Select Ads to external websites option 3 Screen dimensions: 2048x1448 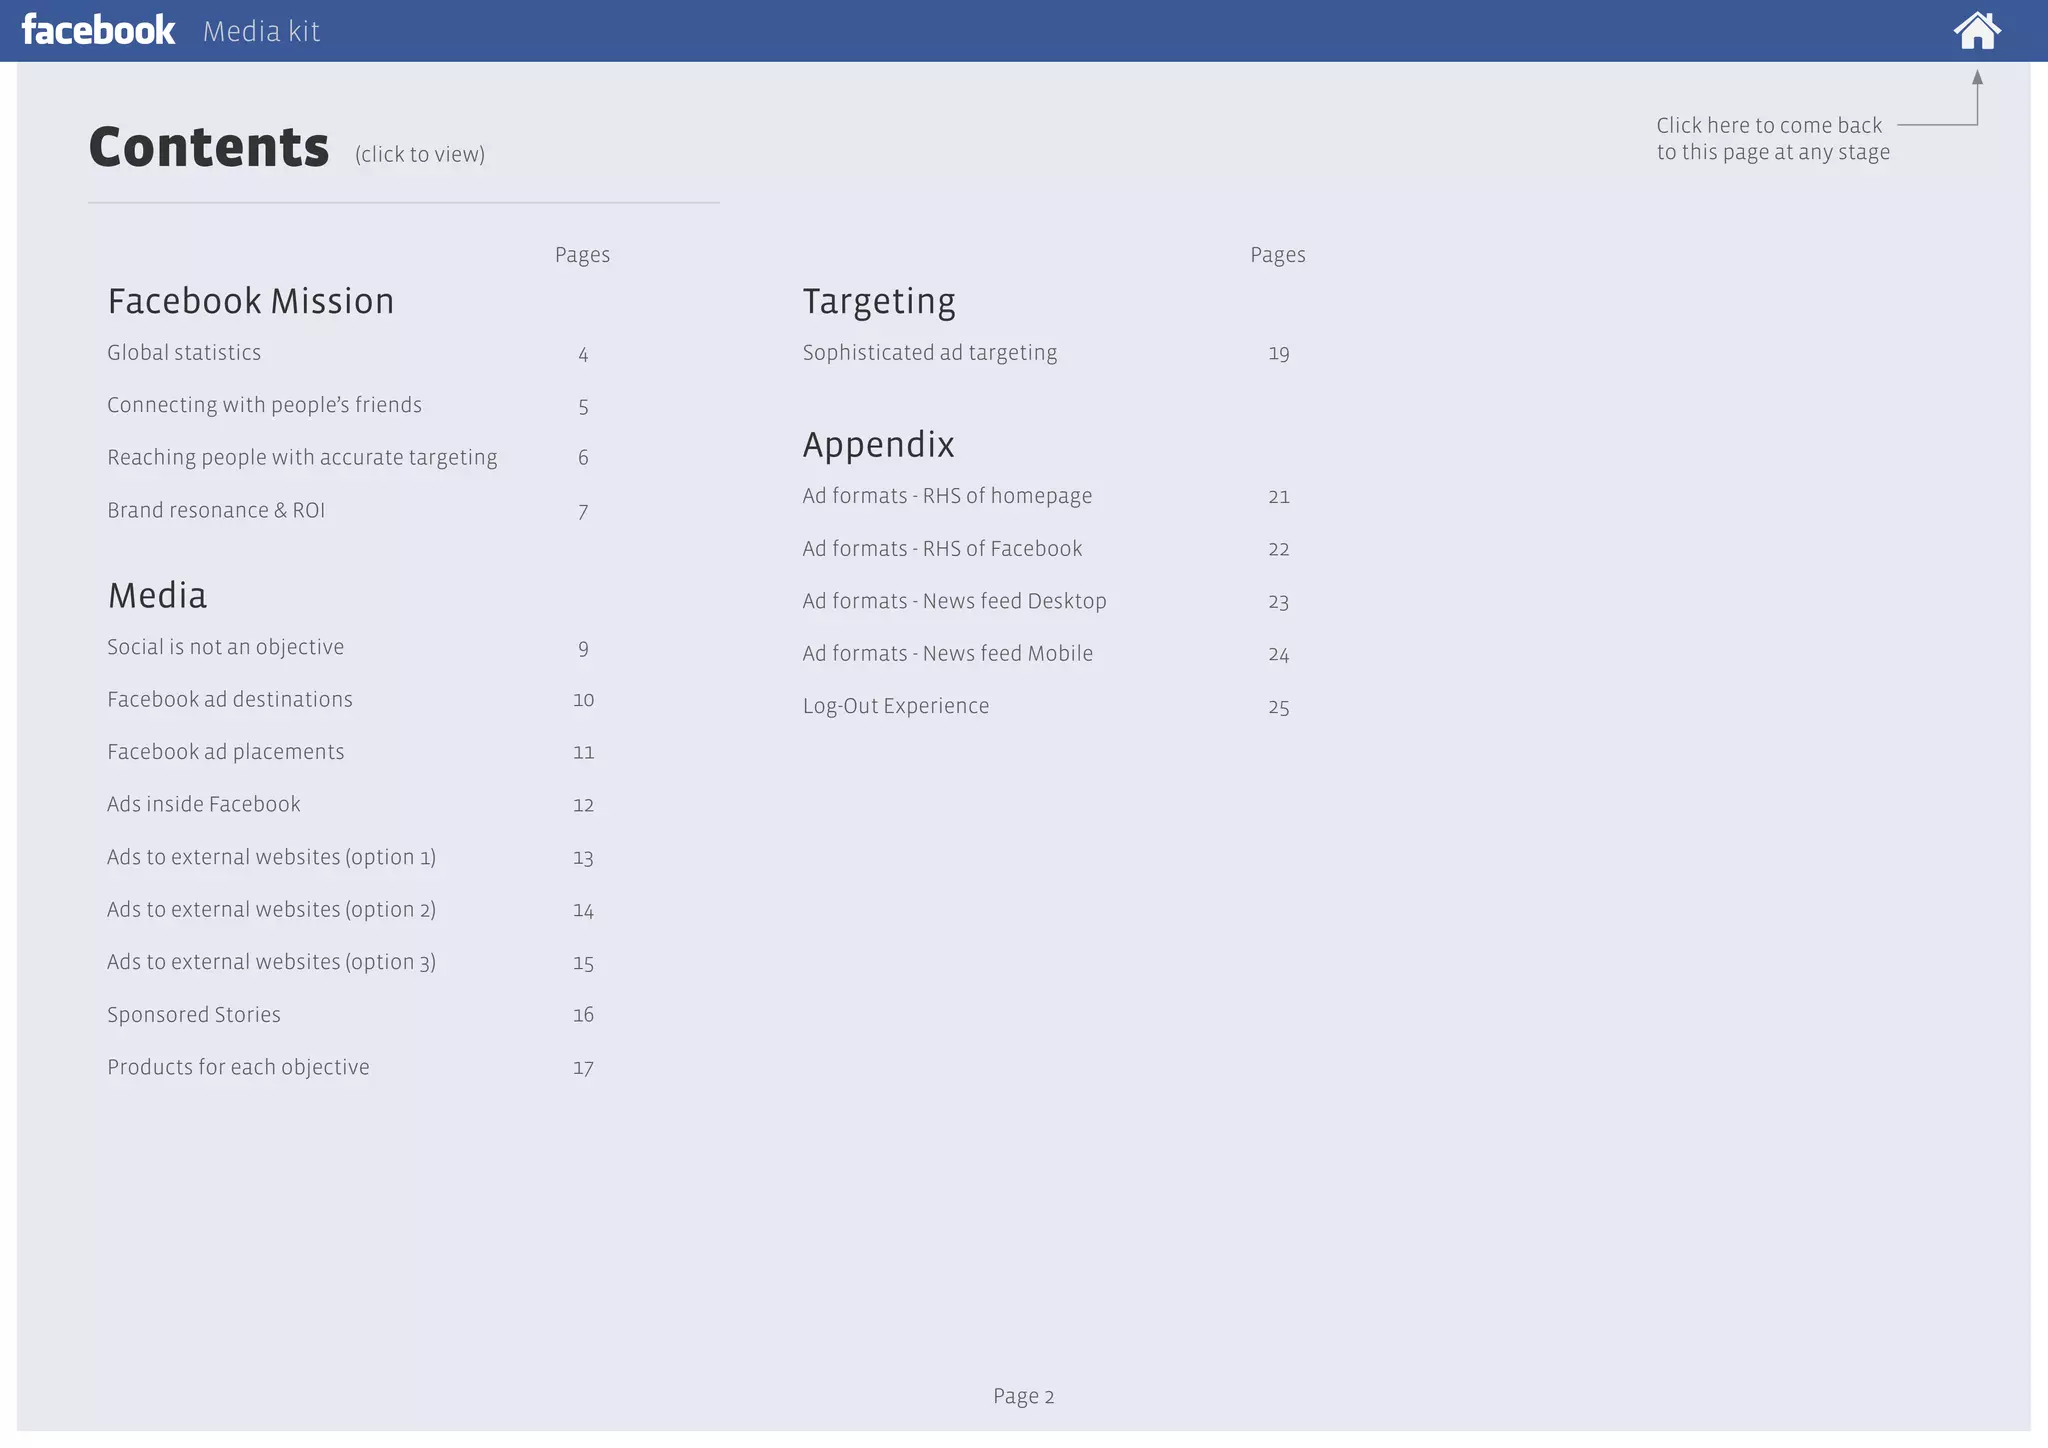pos(271,962)
